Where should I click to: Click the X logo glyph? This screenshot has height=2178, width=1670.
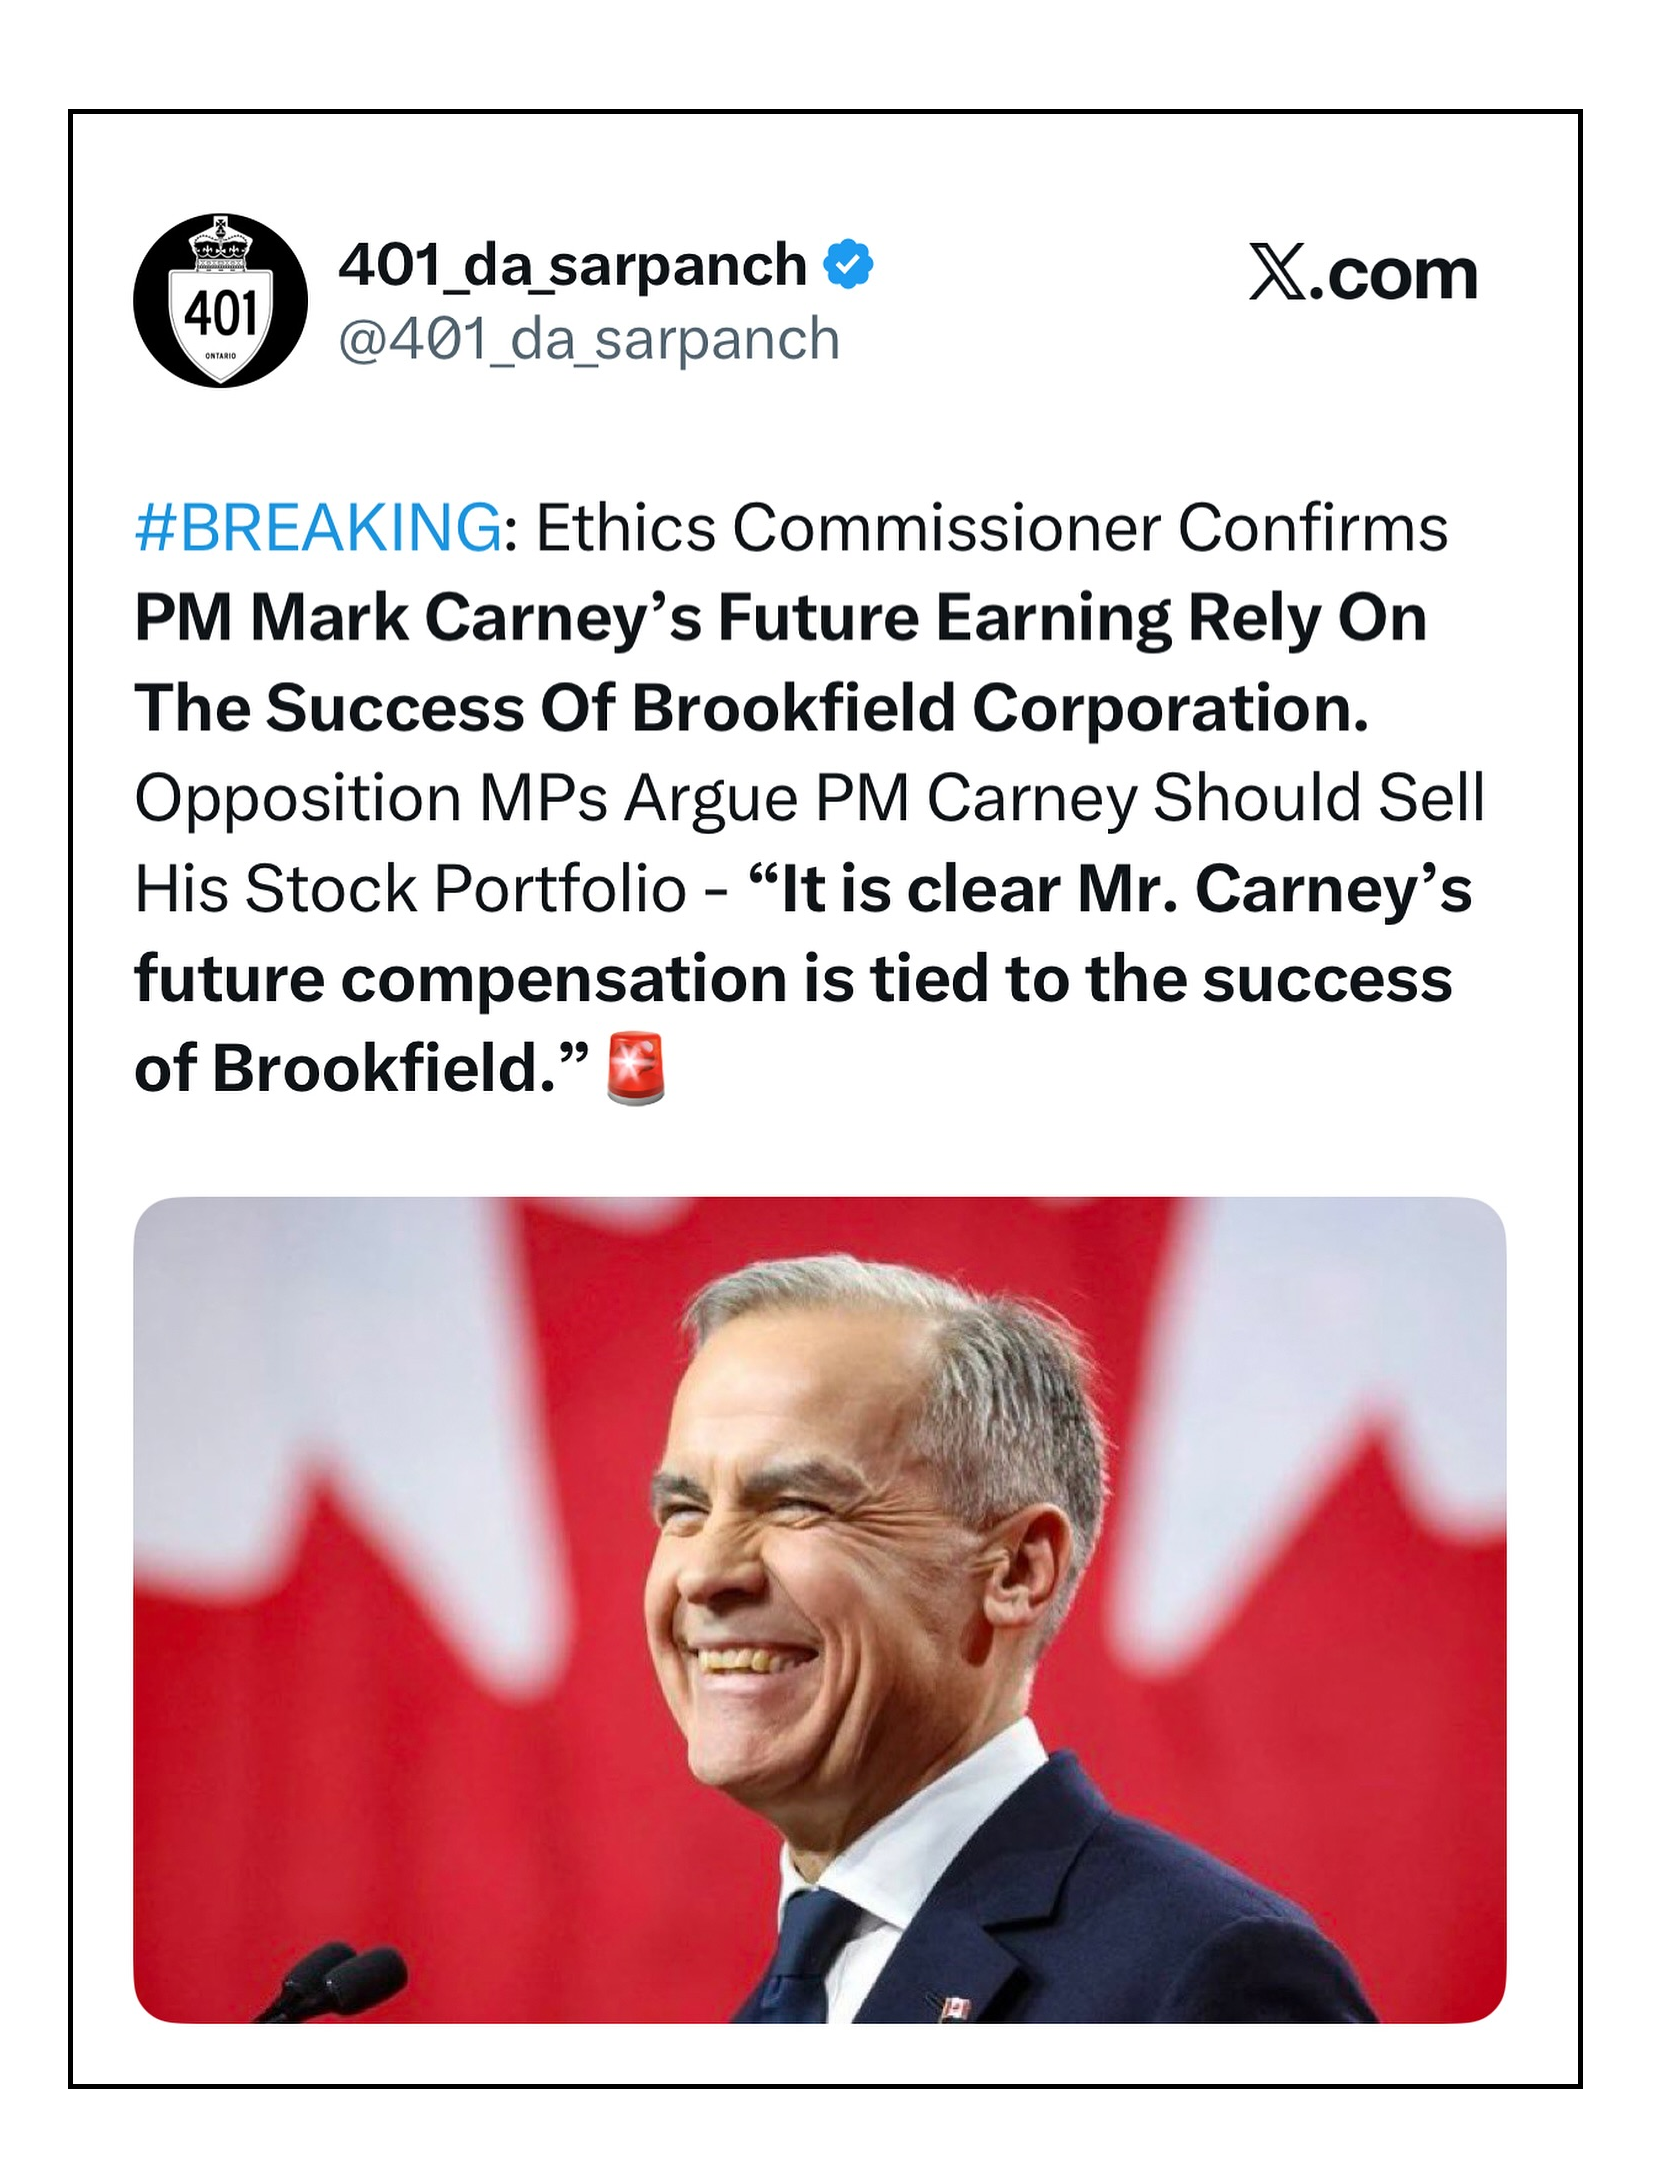(1278, 274)
